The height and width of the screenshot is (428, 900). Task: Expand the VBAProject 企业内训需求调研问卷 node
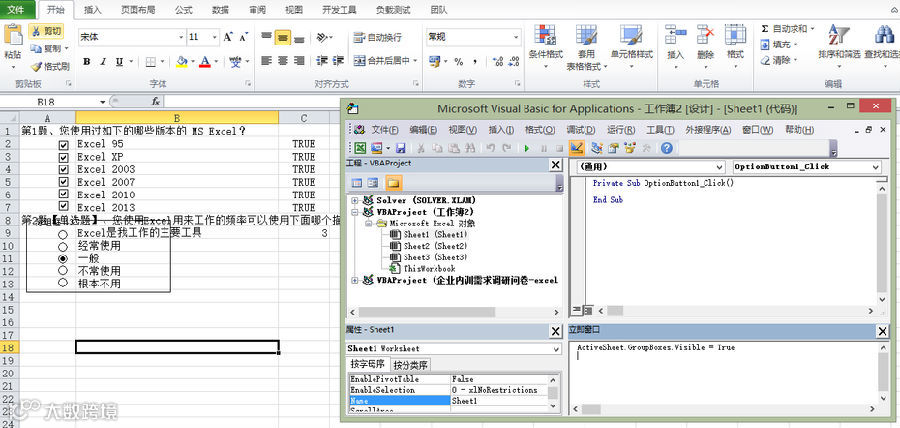(x=355, y=281)
